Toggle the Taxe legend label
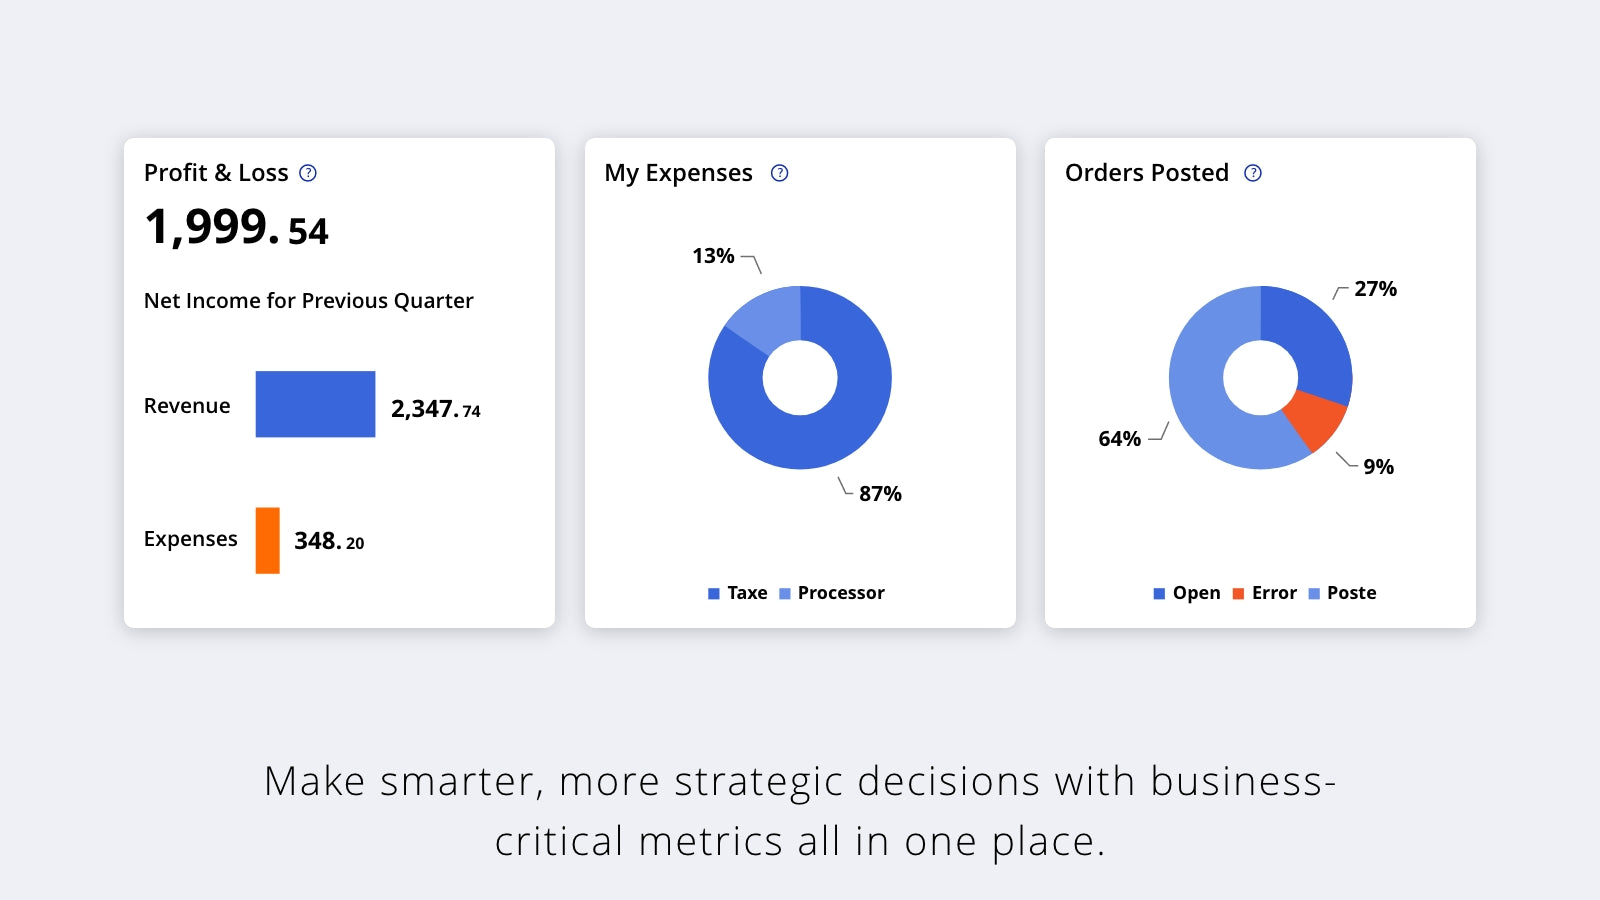This screenshot has height=900, width=1600. click(747, 593)
